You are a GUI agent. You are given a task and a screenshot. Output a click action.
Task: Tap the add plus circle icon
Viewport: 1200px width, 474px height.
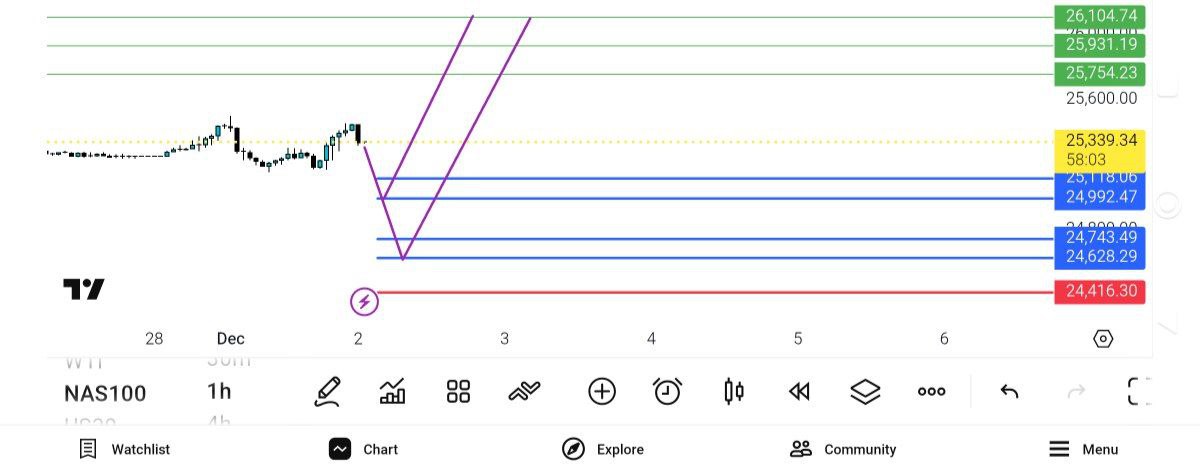[602, 392]
